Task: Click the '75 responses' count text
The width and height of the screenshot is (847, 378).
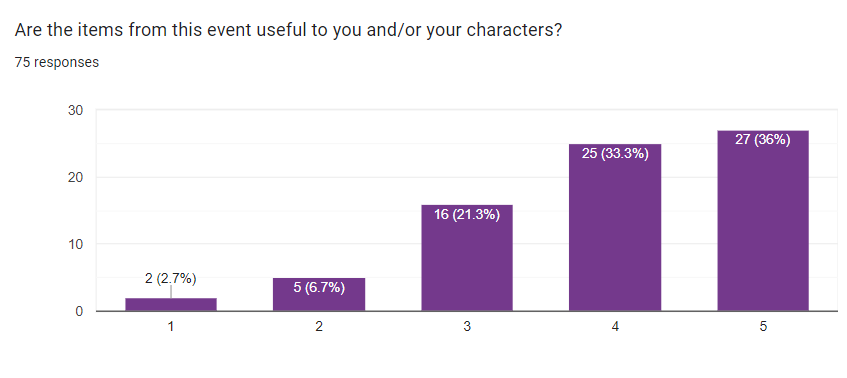Action: pyautogui.click(x=57, y=63)
